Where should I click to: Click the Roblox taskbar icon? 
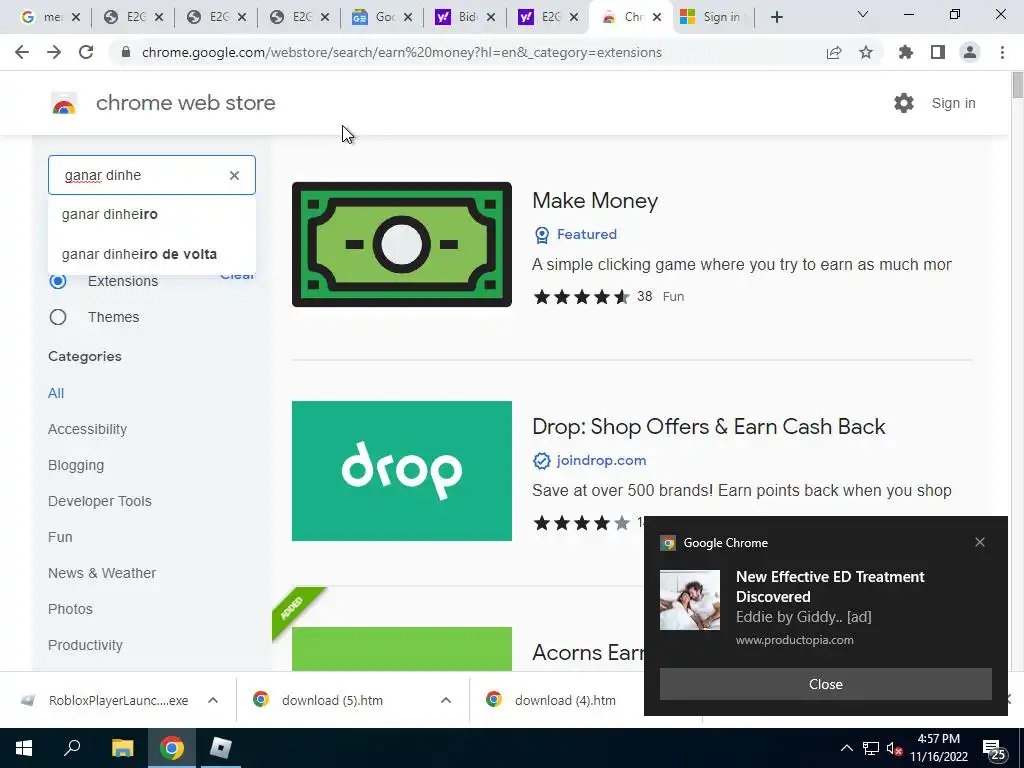pos(221,748)
